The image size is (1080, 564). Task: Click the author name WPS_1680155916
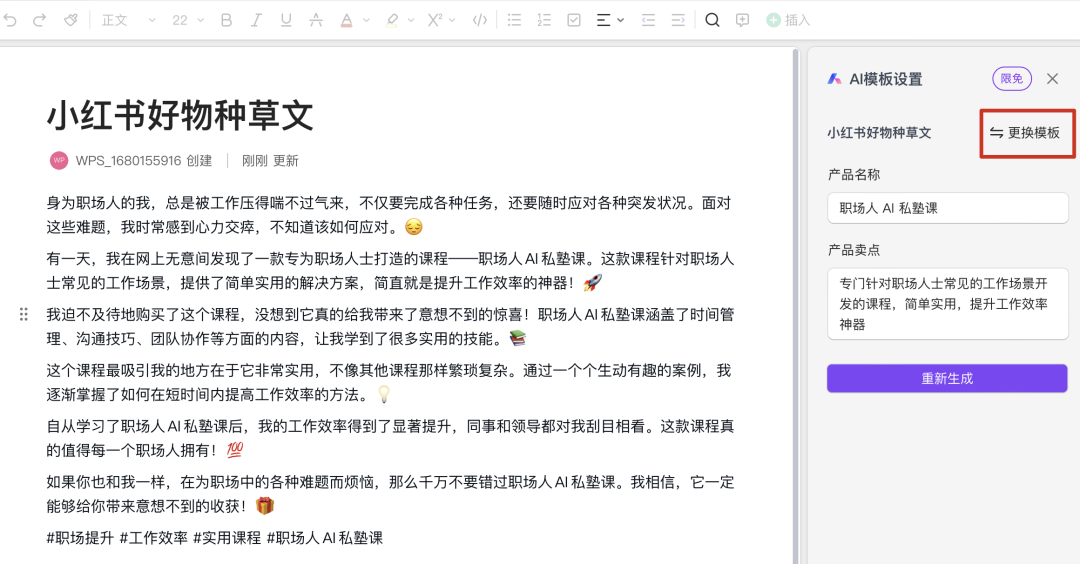pos(129,160)
